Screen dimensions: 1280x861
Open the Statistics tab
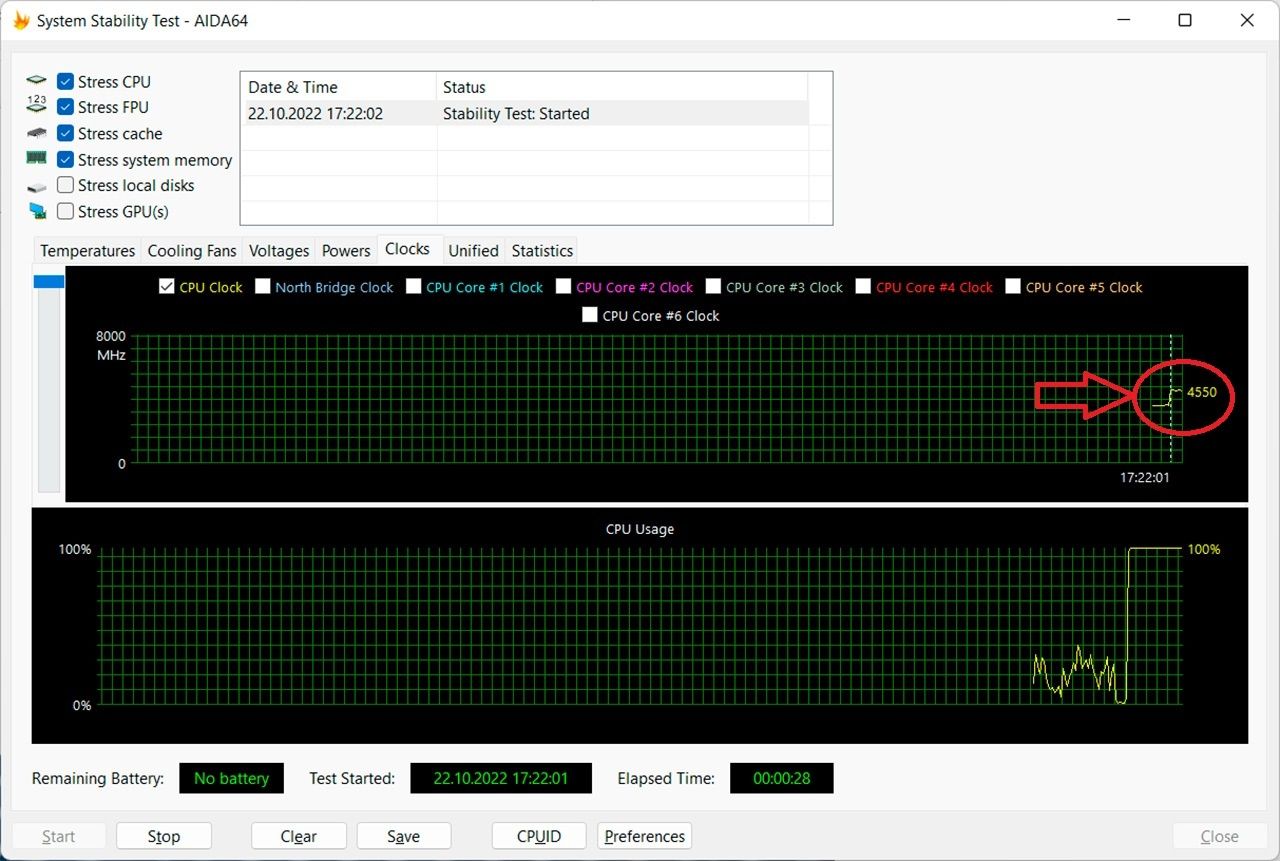tap(542, 250)
